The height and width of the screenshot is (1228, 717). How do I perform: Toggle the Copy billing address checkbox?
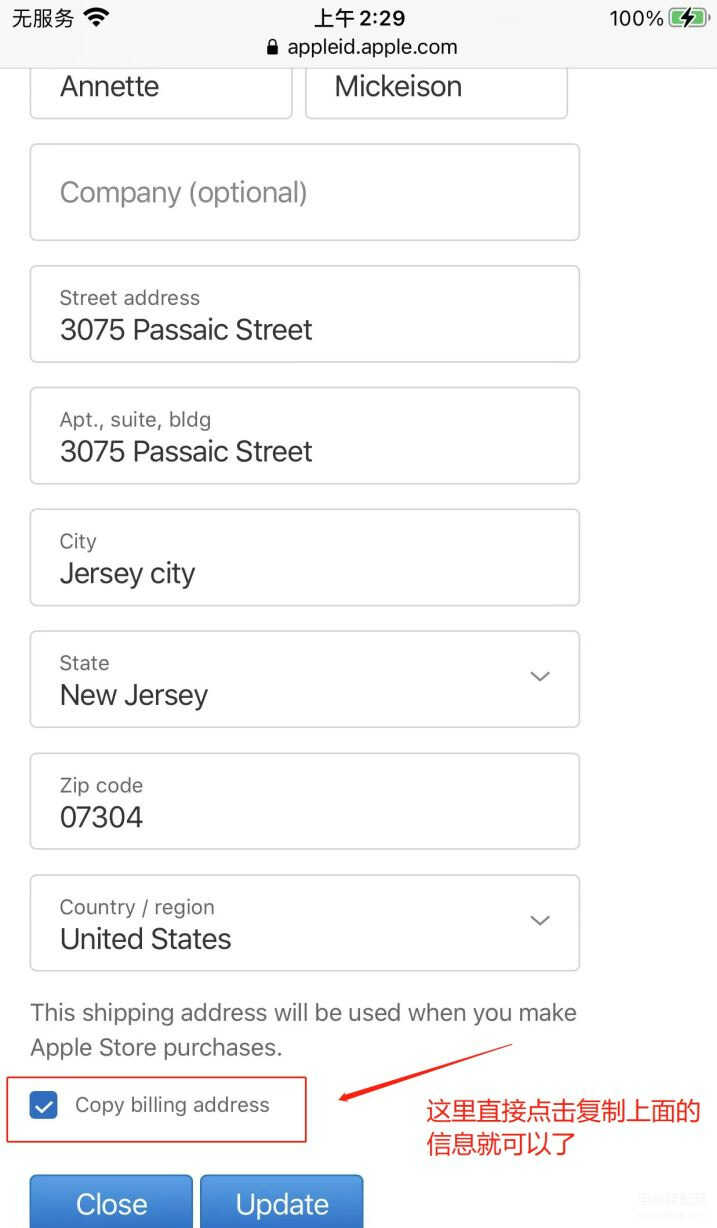pos(44,1105)
